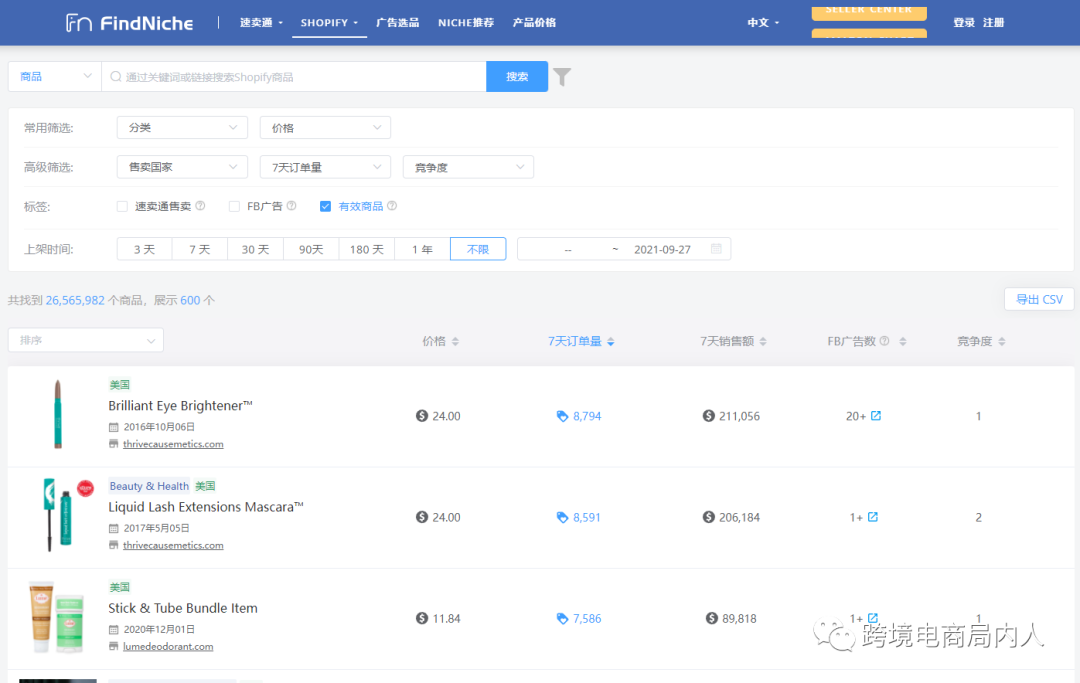Click the calendar icon in date range field
This screenshot has height=683, width=1080.
[x=716, y=249]
